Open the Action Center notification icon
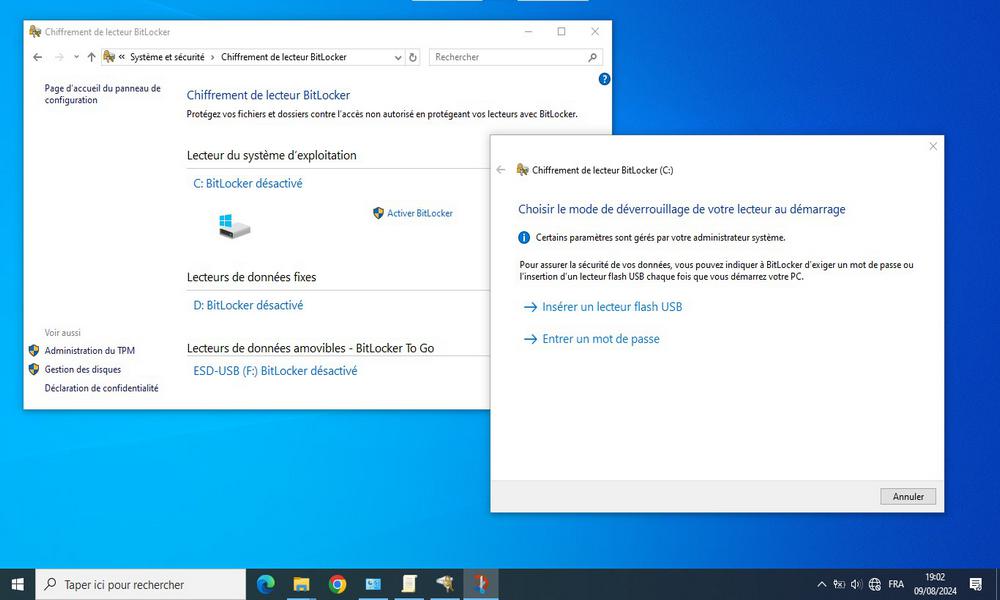This screenshot has height=600, width=1000. click(x=976, y=584)
